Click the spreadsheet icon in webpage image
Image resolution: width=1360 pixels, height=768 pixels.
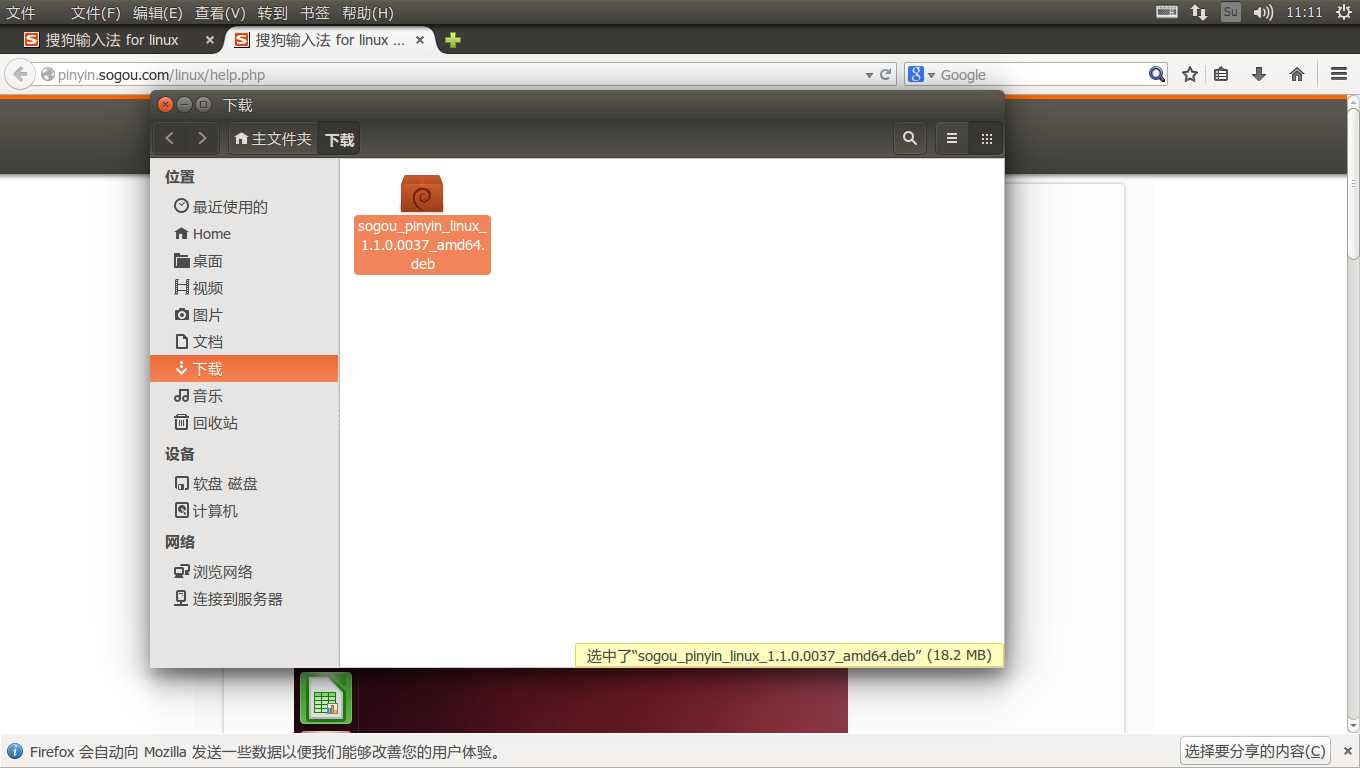(325, 698)
